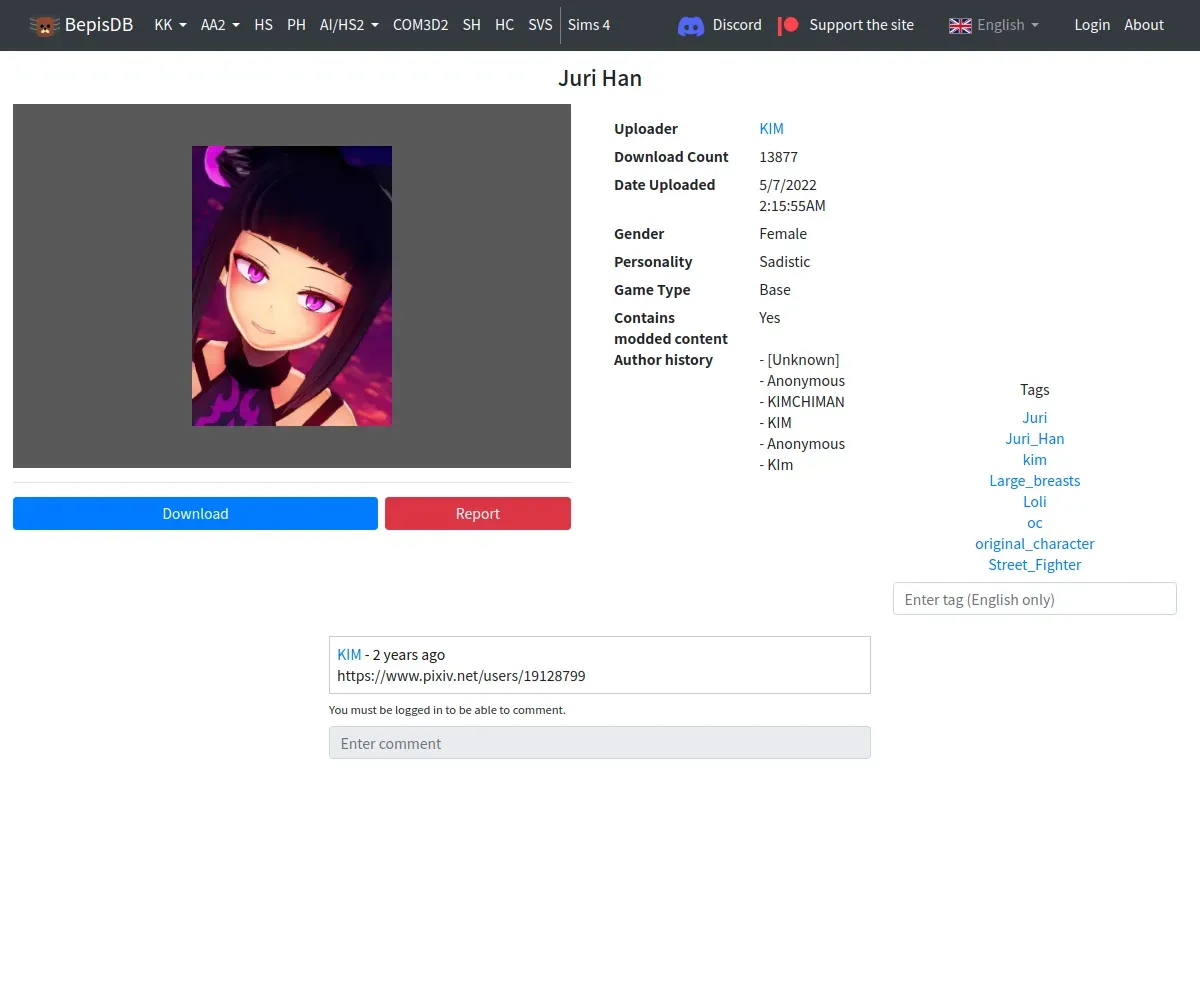
Task: Open Support the site link
Action: (x=862, y=25)
